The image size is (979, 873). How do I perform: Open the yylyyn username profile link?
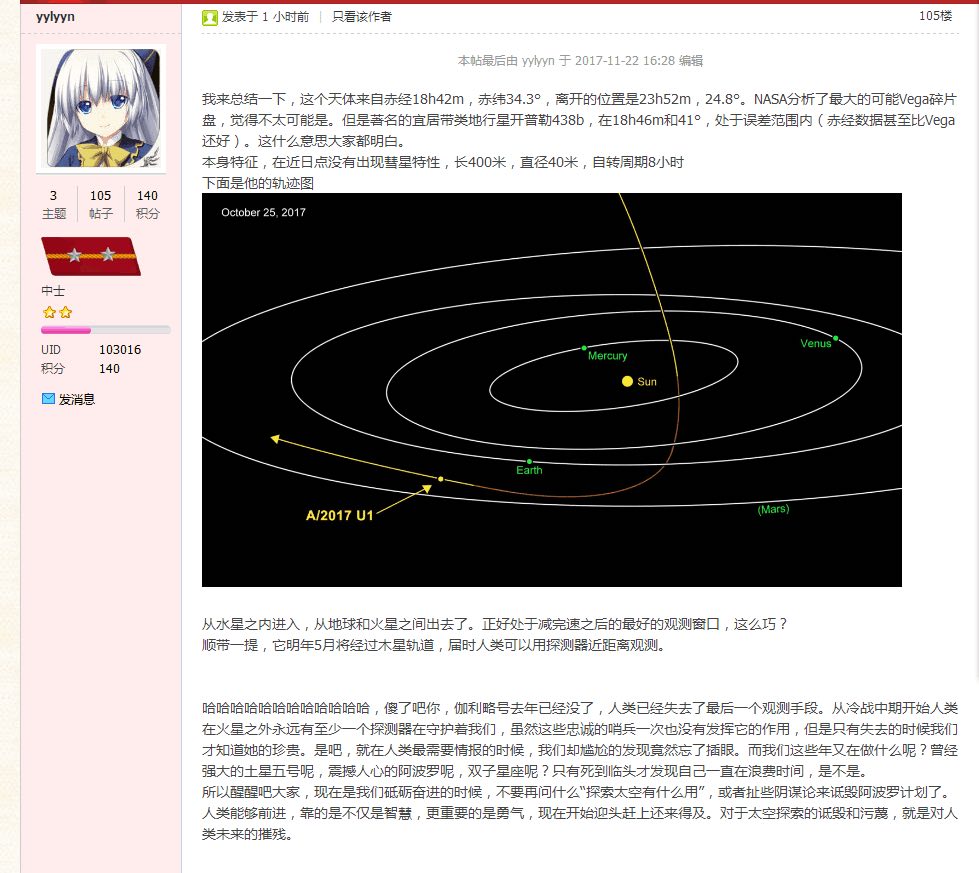click(57, 17)
